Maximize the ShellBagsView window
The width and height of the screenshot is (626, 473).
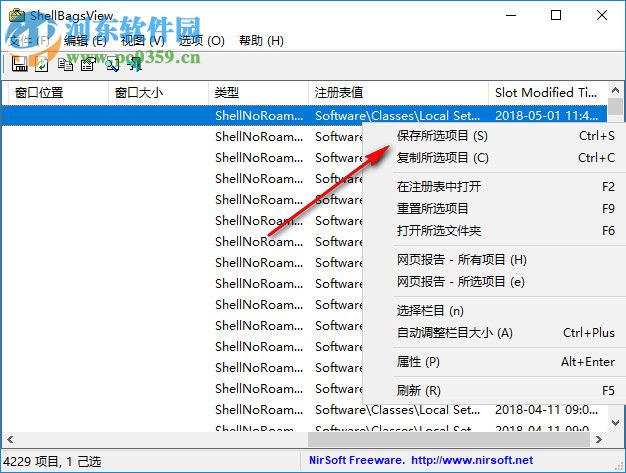point(556,16)
